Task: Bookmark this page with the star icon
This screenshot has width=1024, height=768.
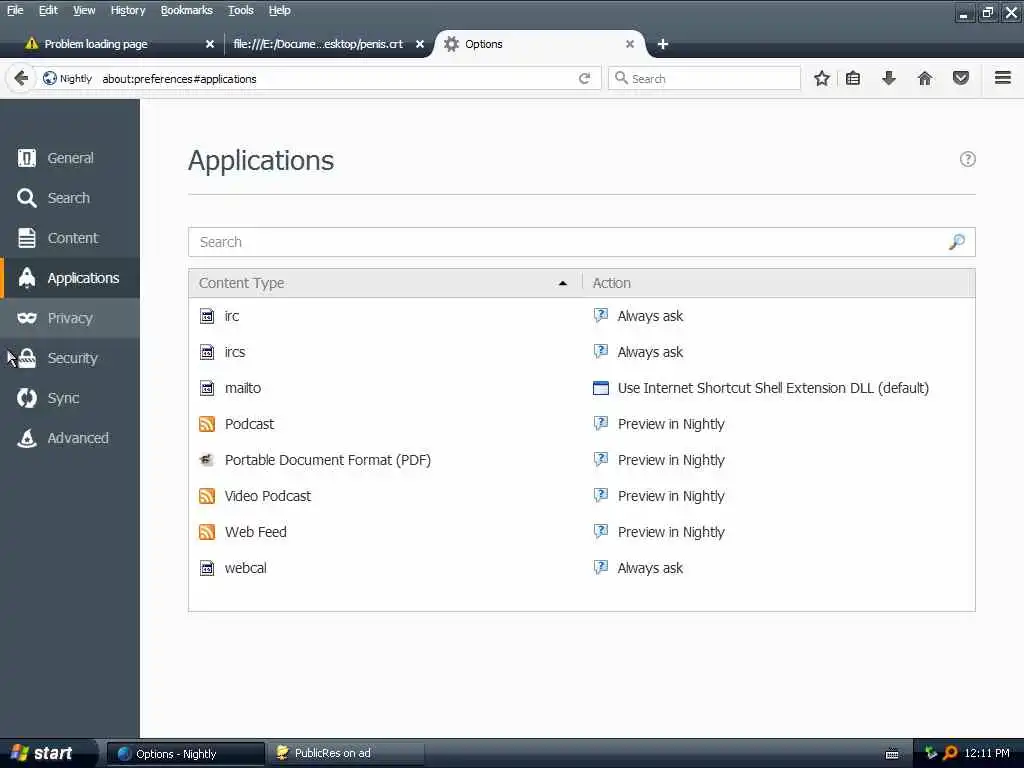Action: coord(822,78)
